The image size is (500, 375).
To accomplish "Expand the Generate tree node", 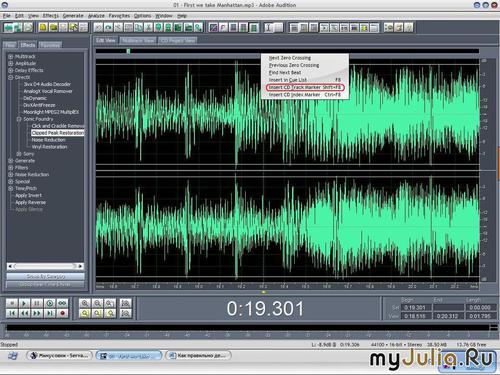I will coord(11,161).
